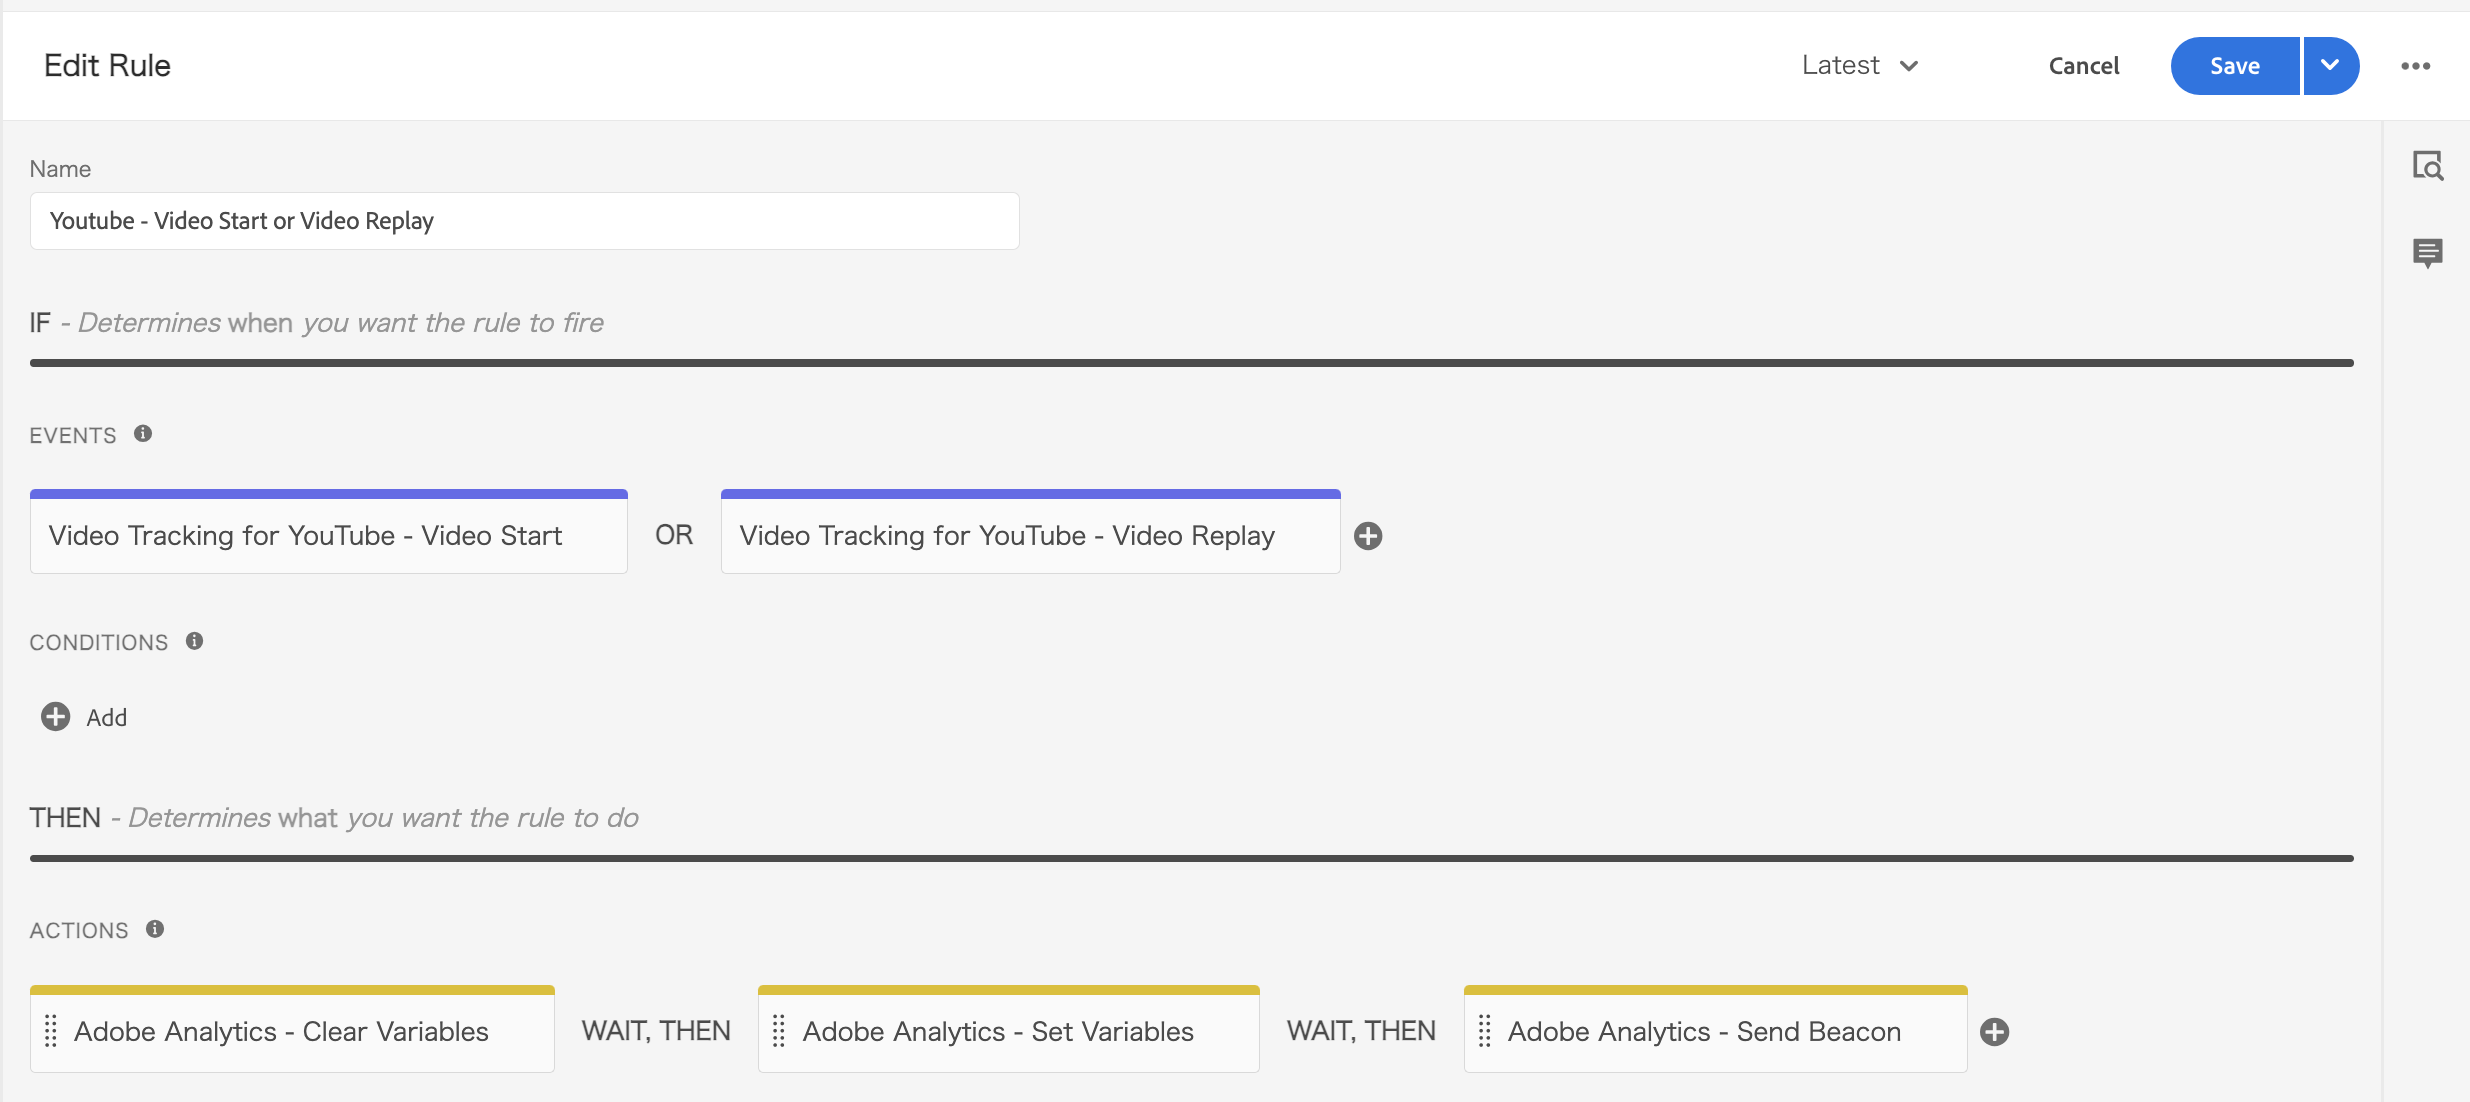
Task: Grab the Set Variables drag handle
Action: (x=779, y=1031)
